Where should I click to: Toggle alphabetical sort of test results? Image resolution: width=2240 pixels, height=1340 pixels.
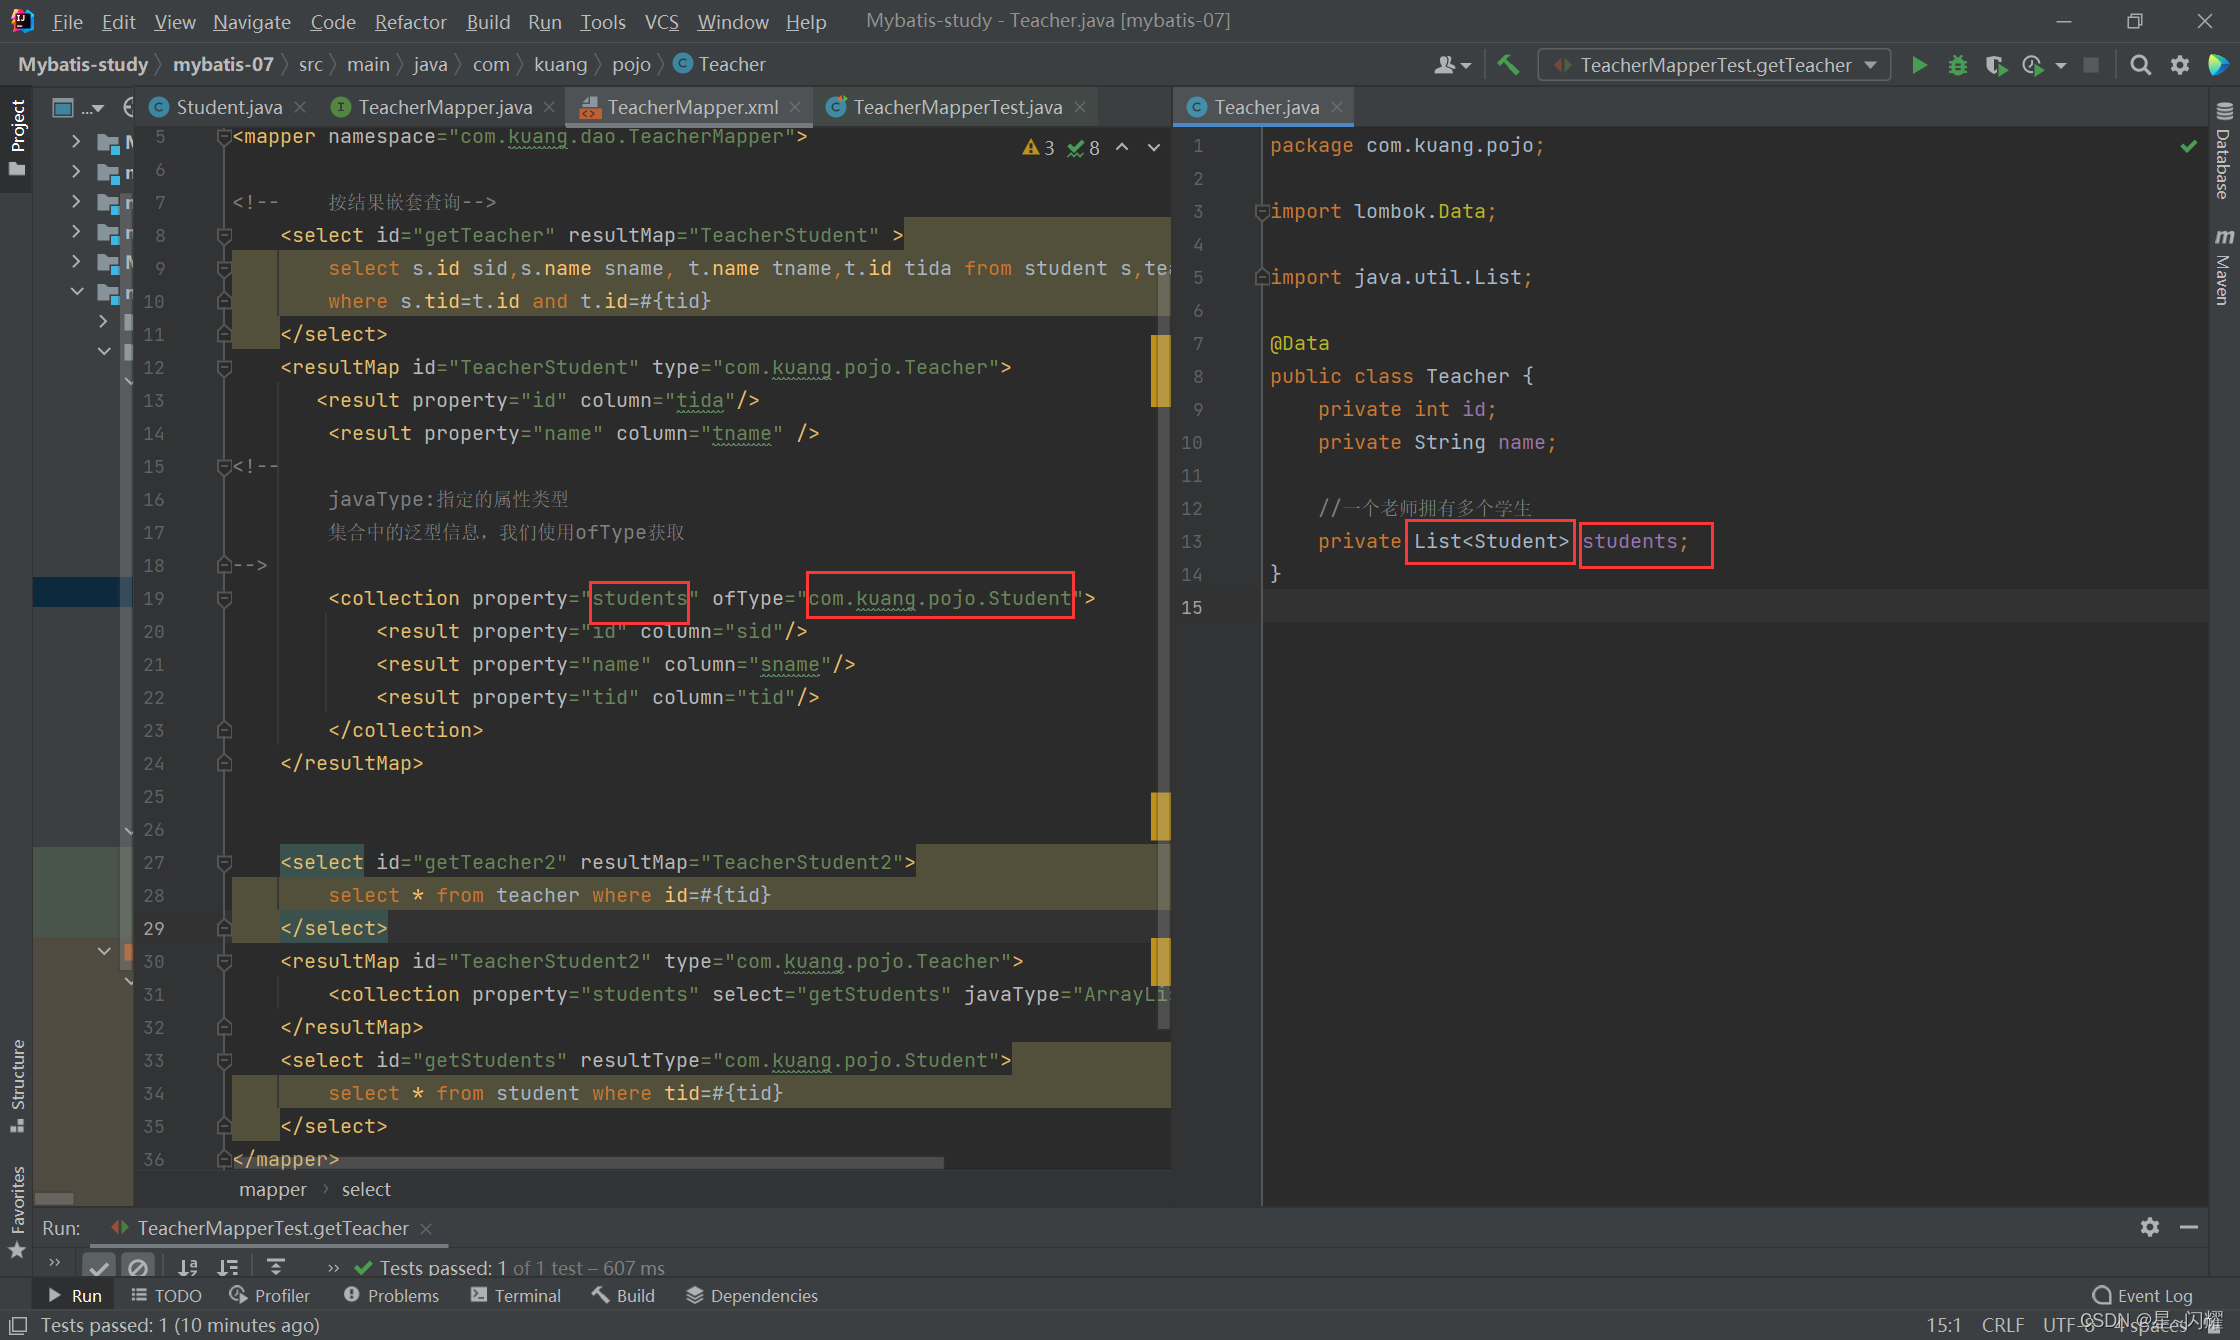point(188,1267)
